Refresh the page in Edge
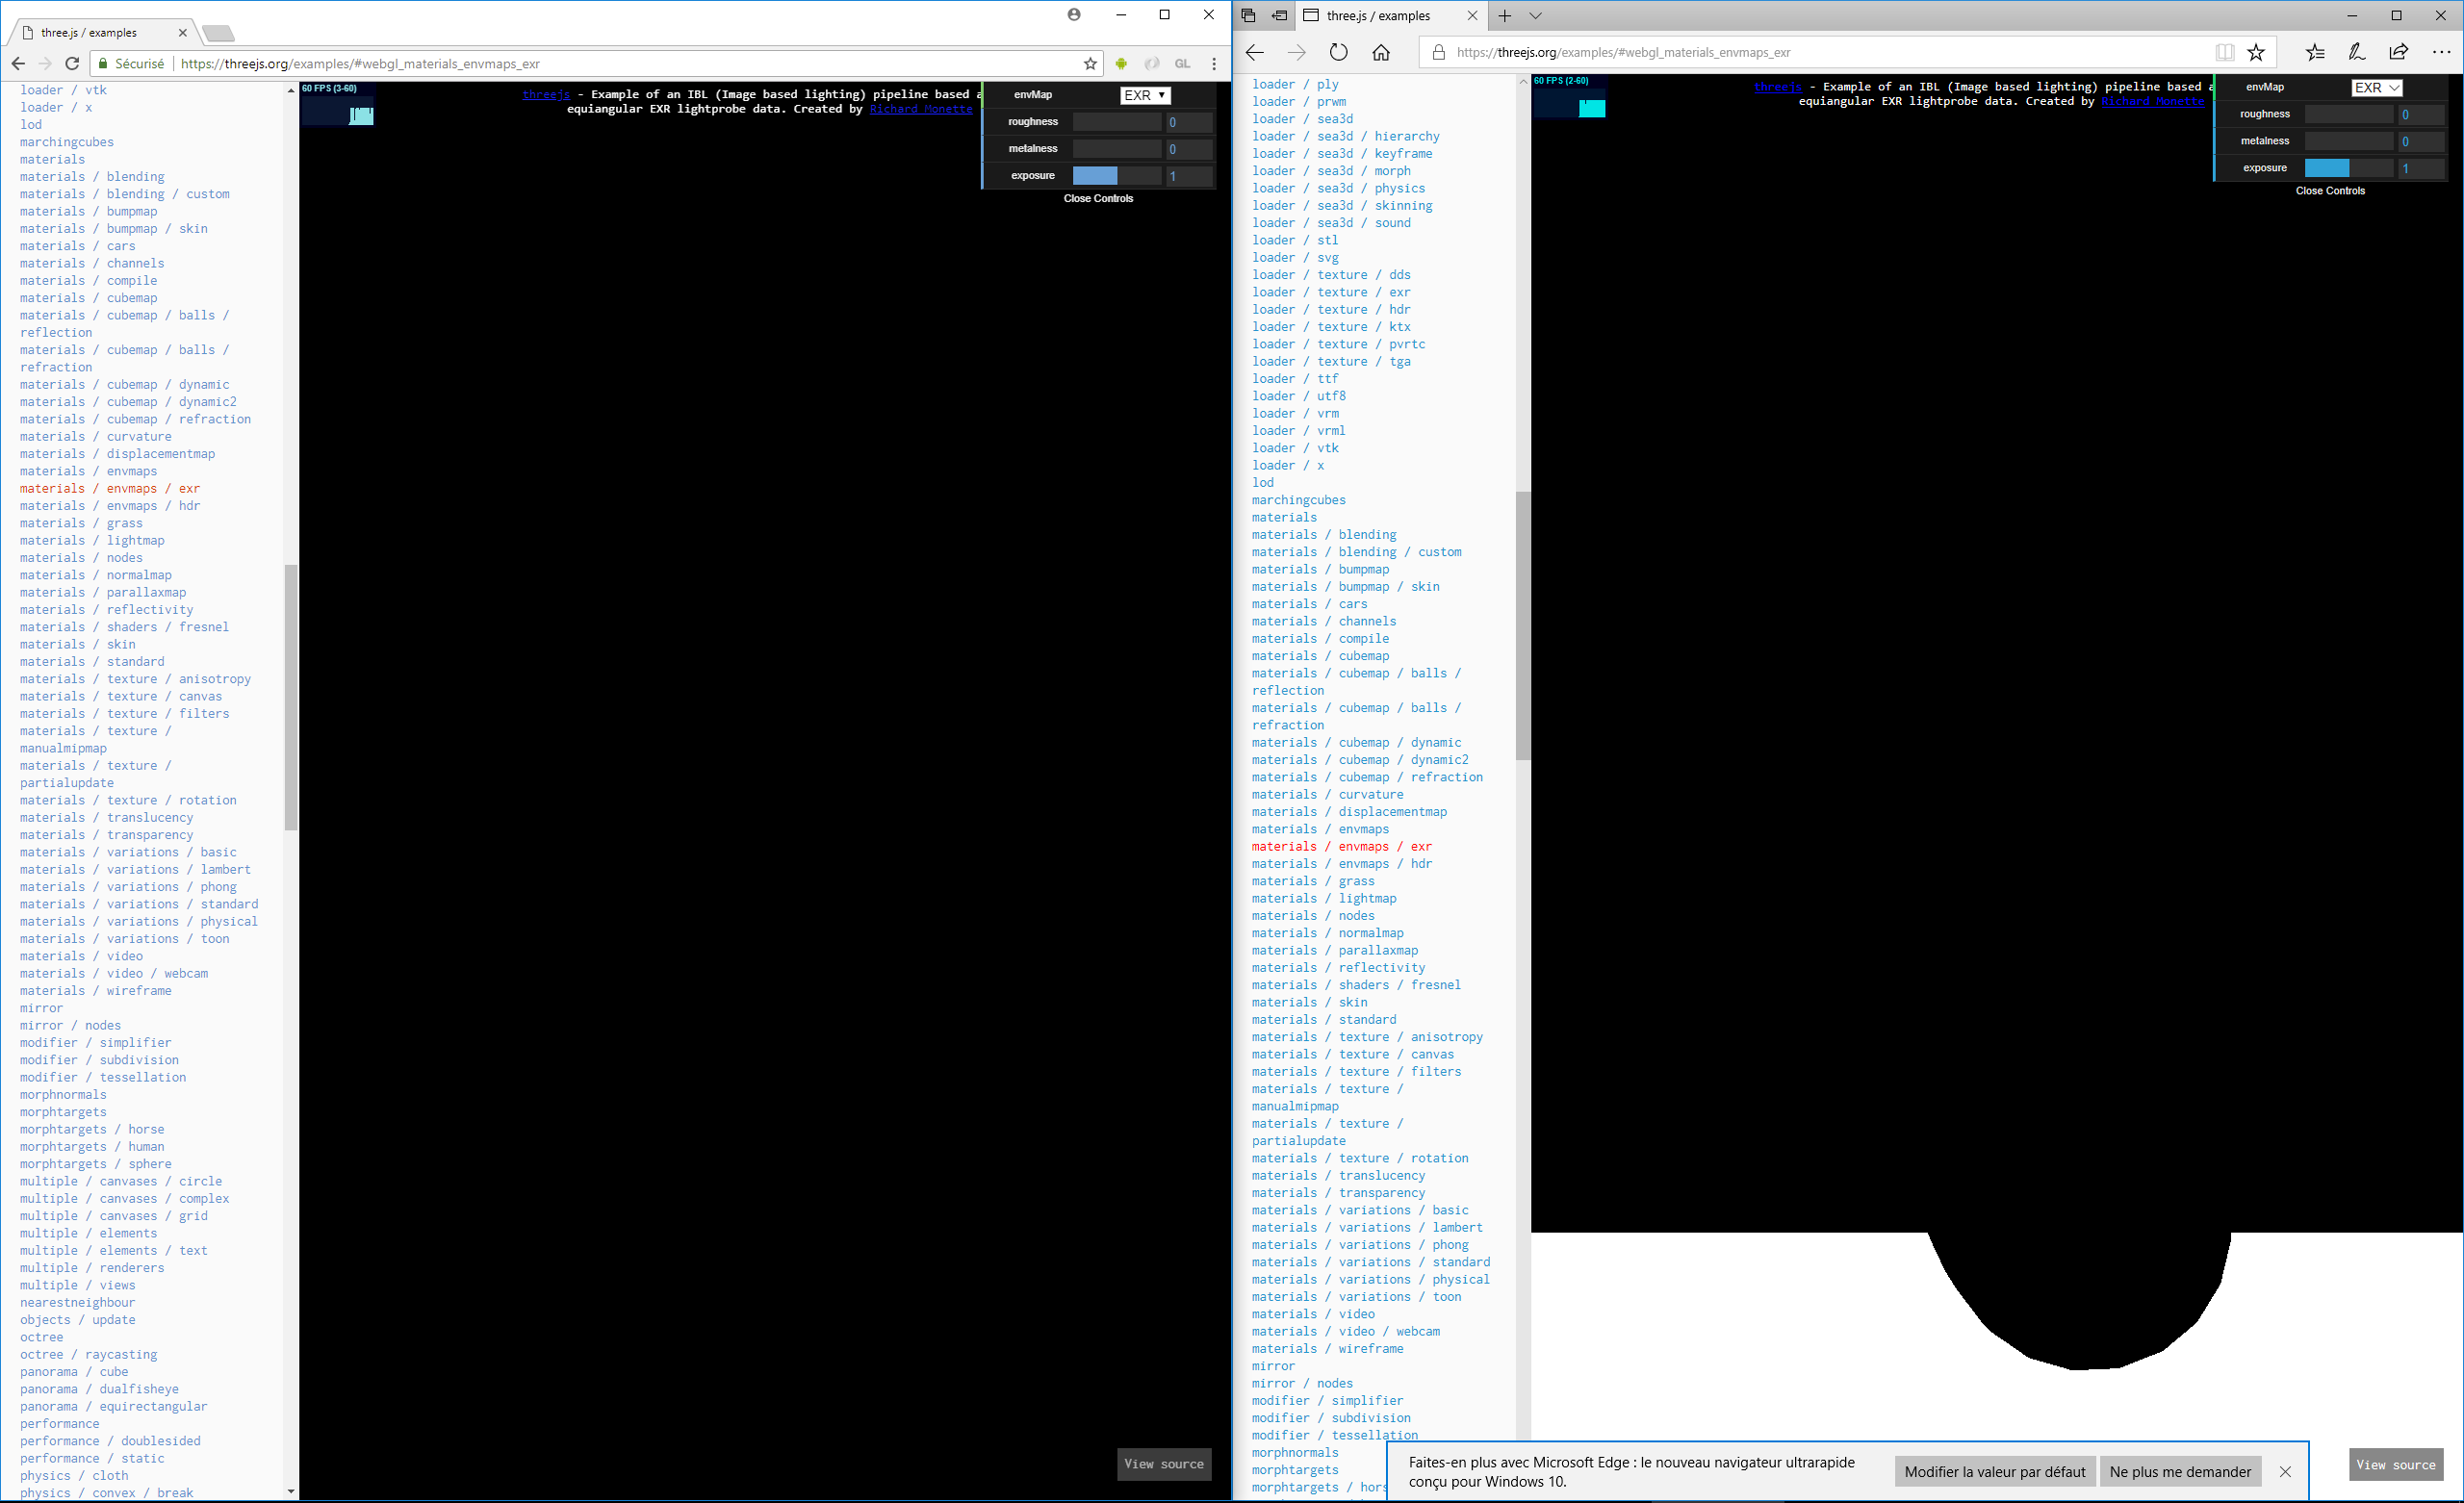Viewport: 2464px width, 1503px height. point(1339,52)
